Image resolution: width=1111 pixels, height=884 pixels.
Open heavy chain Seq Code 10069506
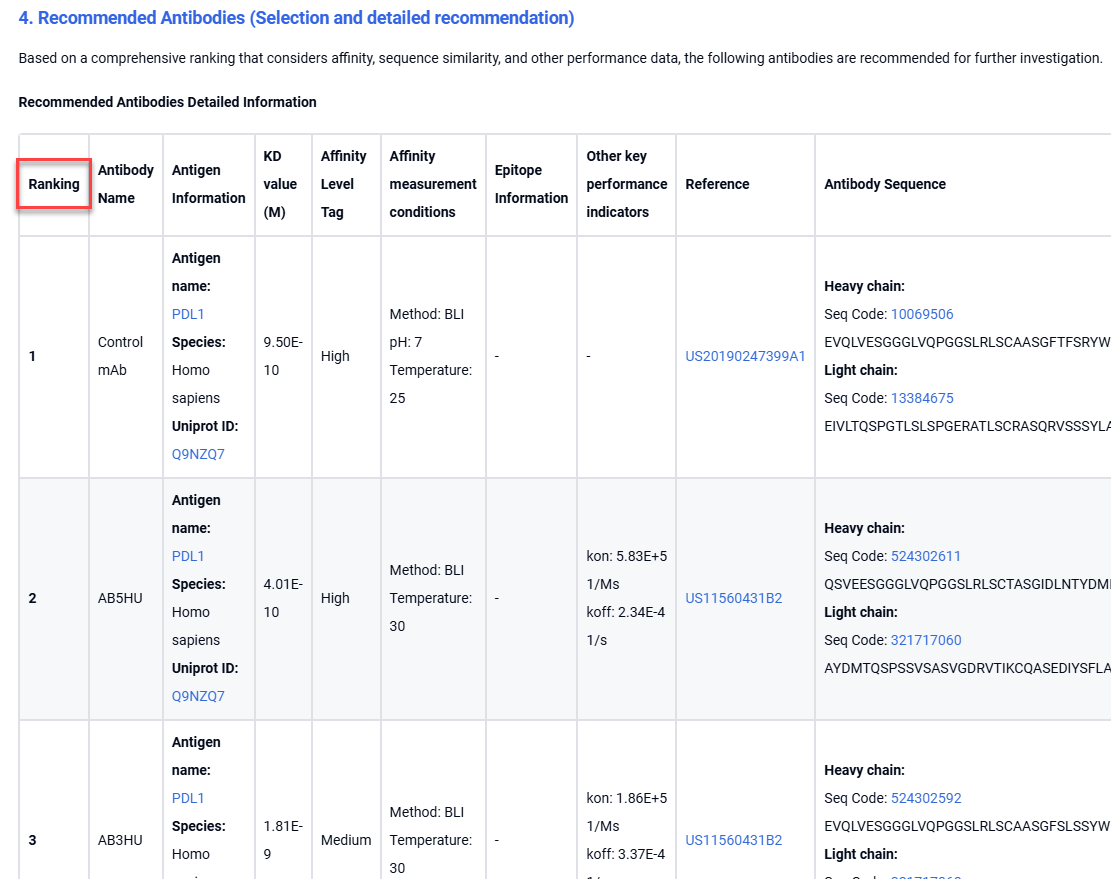(922, 314)
